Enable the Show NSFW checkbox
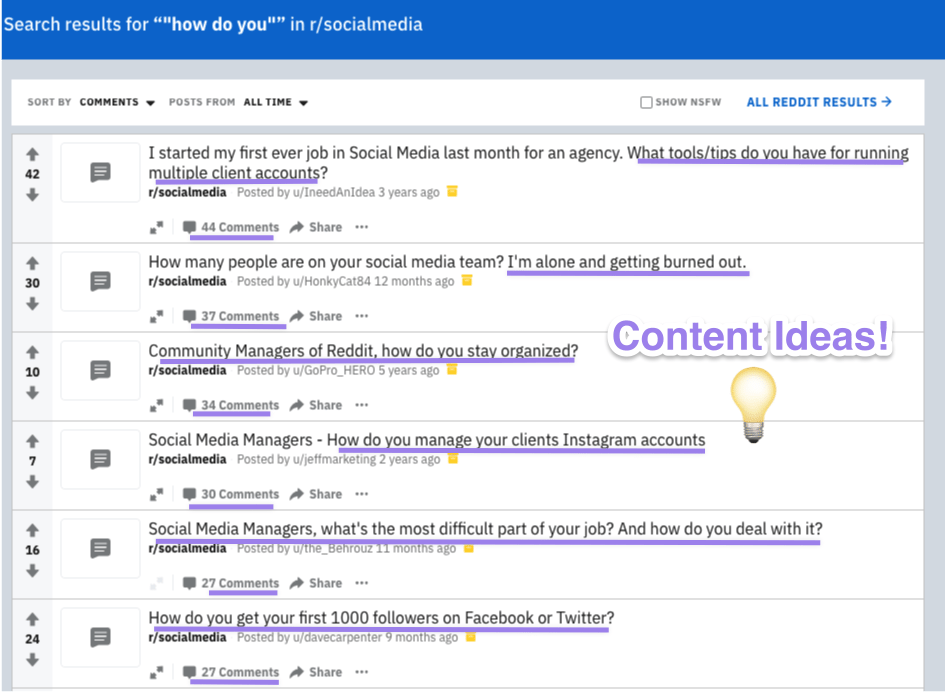This screenshot has width=945, height=700. [x=646, y=102]
